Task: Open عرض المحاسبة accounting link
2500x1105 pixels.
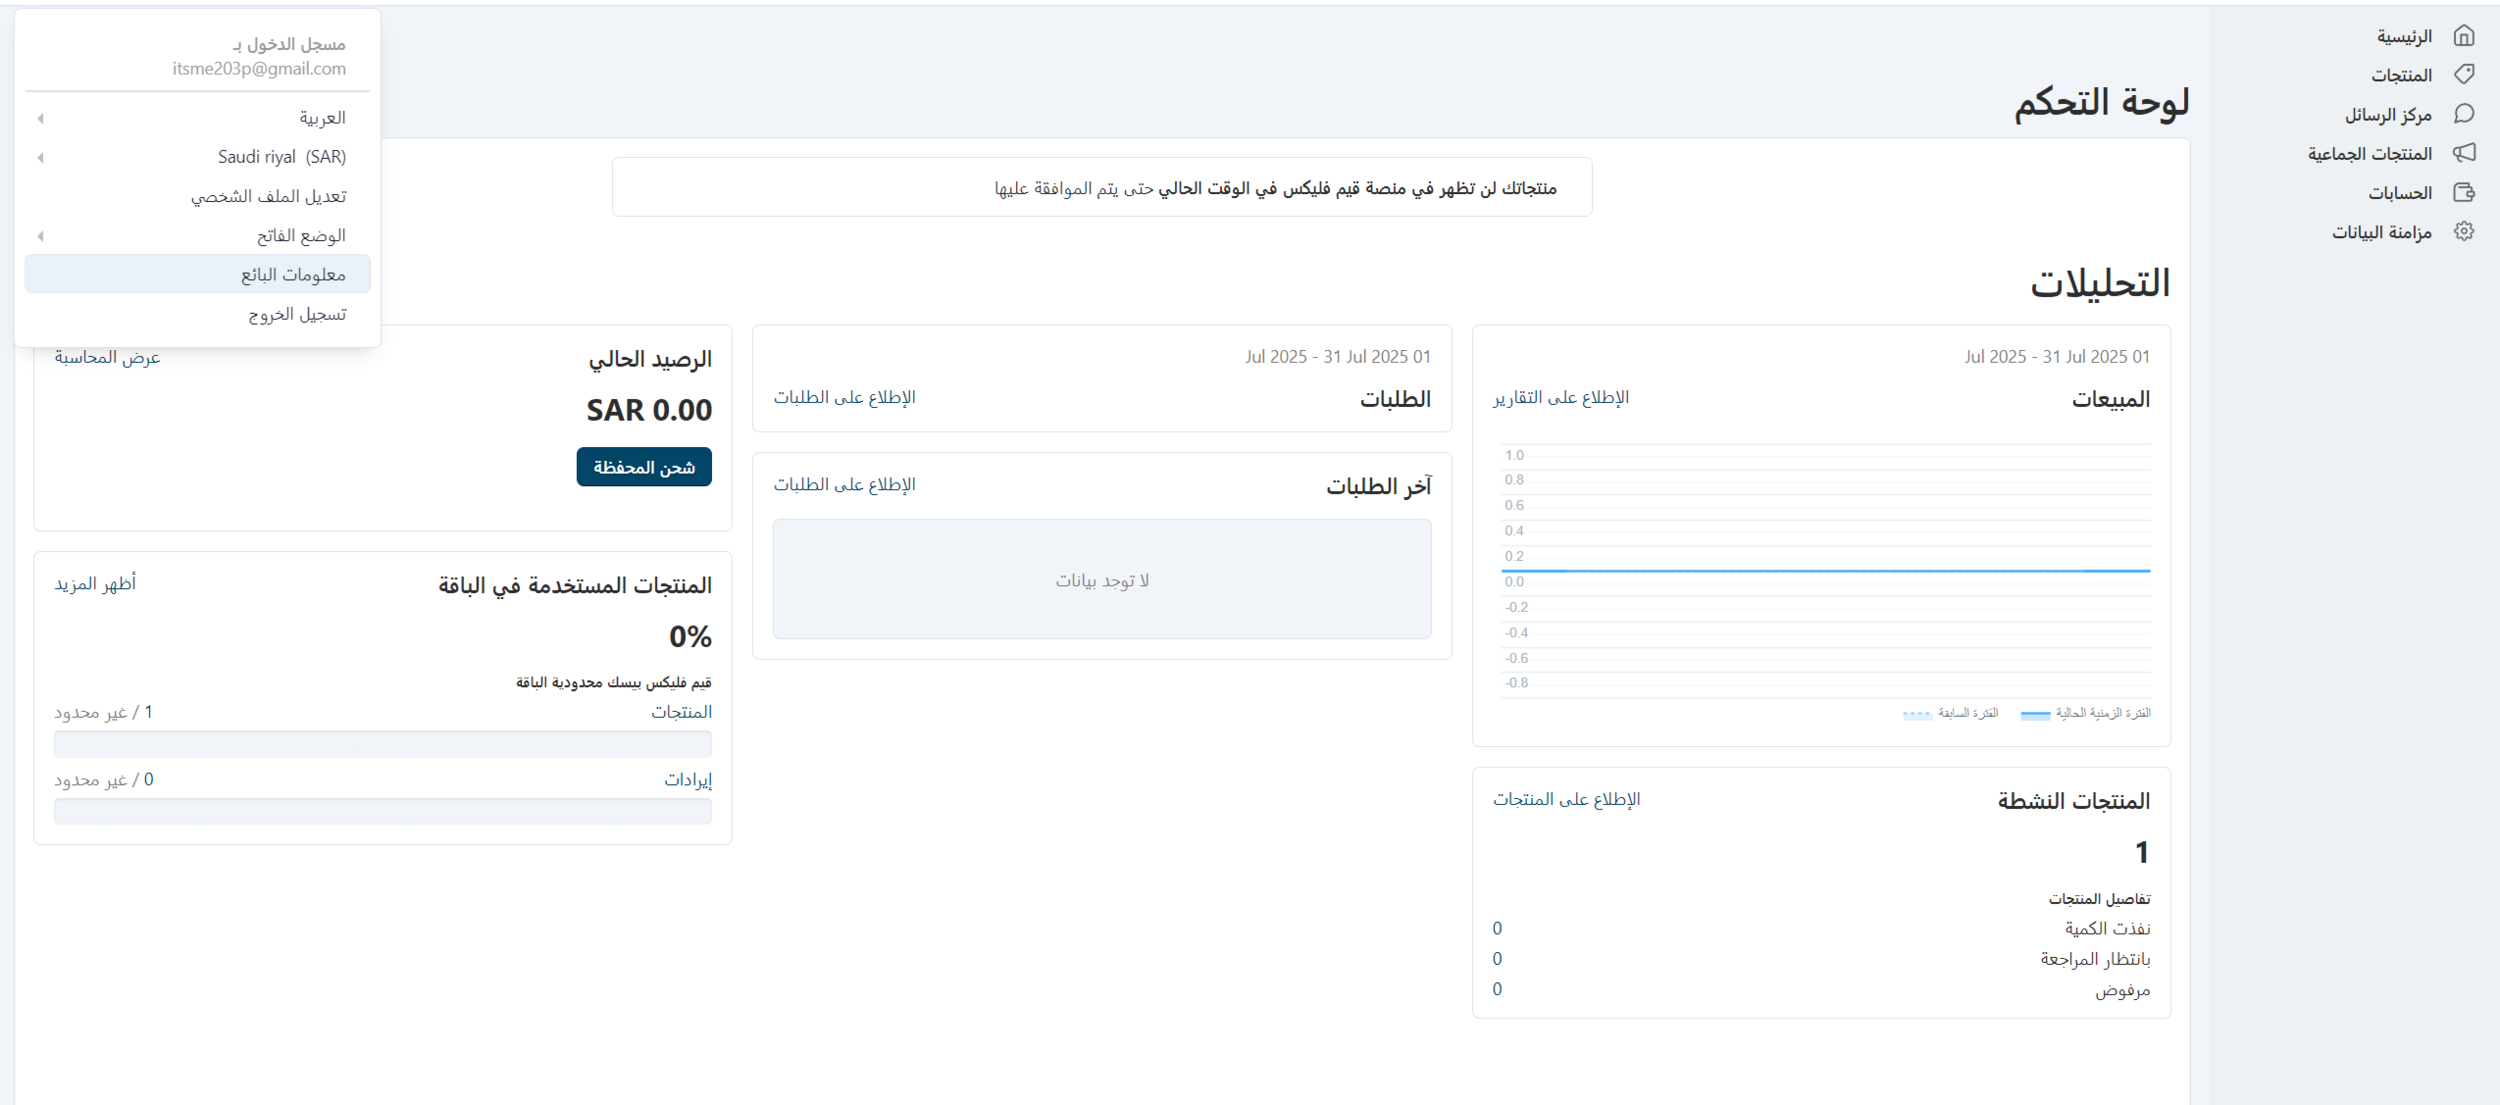Action: 107,357
